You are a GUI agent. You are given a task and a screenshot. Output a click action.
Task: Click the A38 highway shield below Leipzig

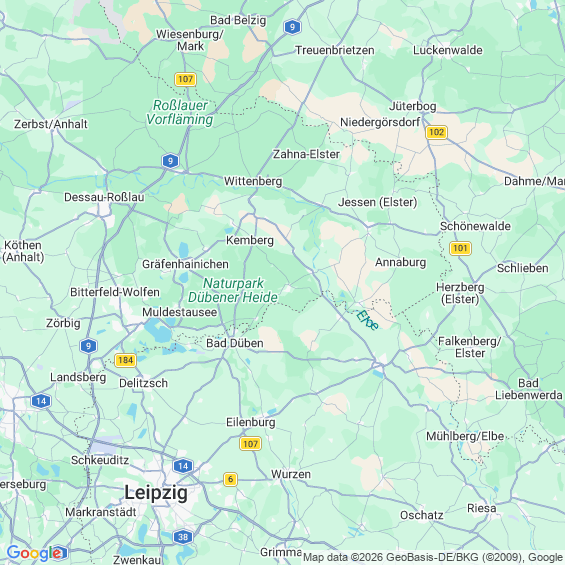point(183,537)
